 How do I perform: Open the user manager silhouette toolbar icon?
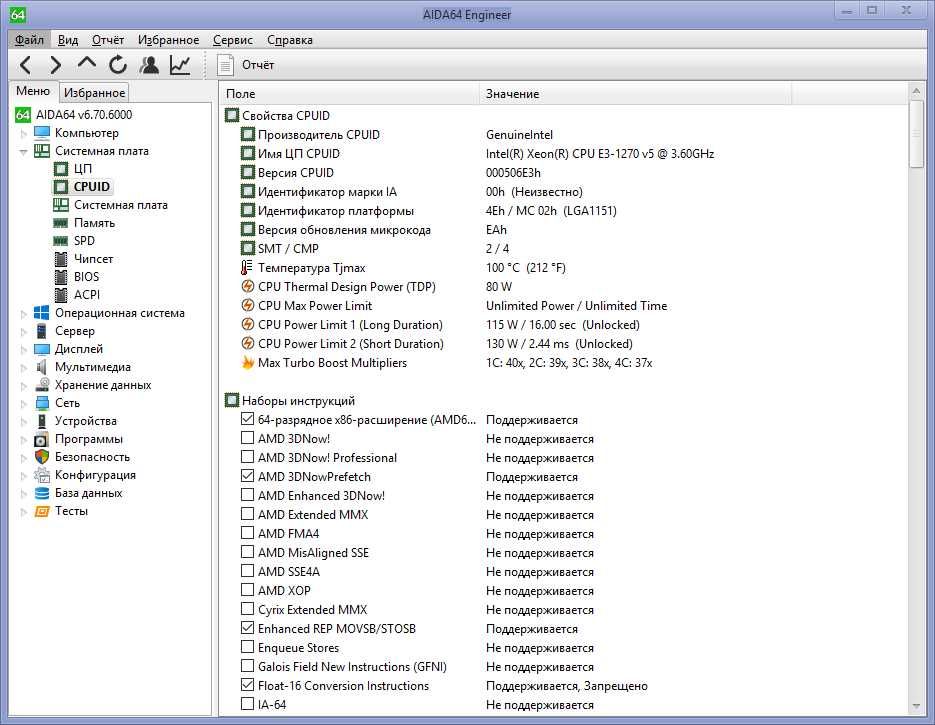tap(149, 64)
